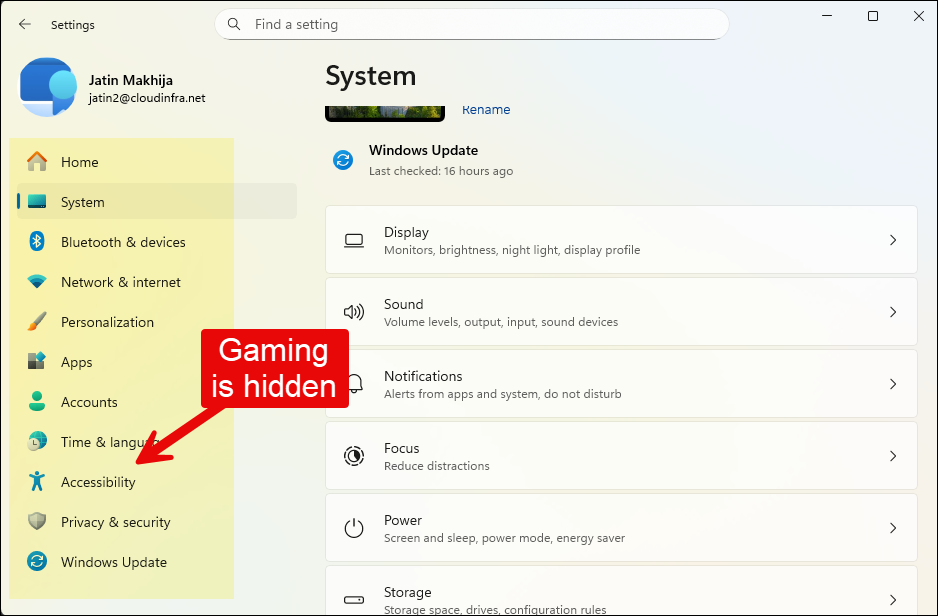Open Windows Update status at top
938x616 pixels.
tap(423, 160)
